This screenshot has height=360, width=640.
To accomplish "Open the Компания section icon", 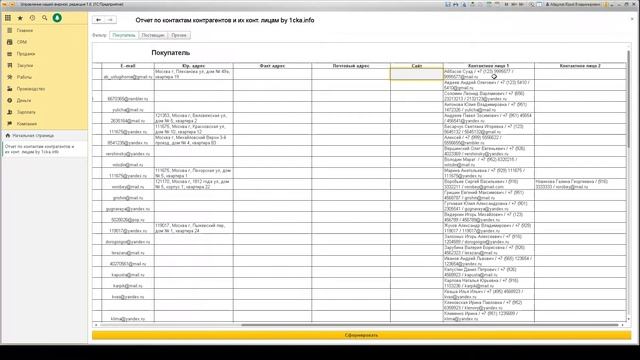I will point(9,124).
